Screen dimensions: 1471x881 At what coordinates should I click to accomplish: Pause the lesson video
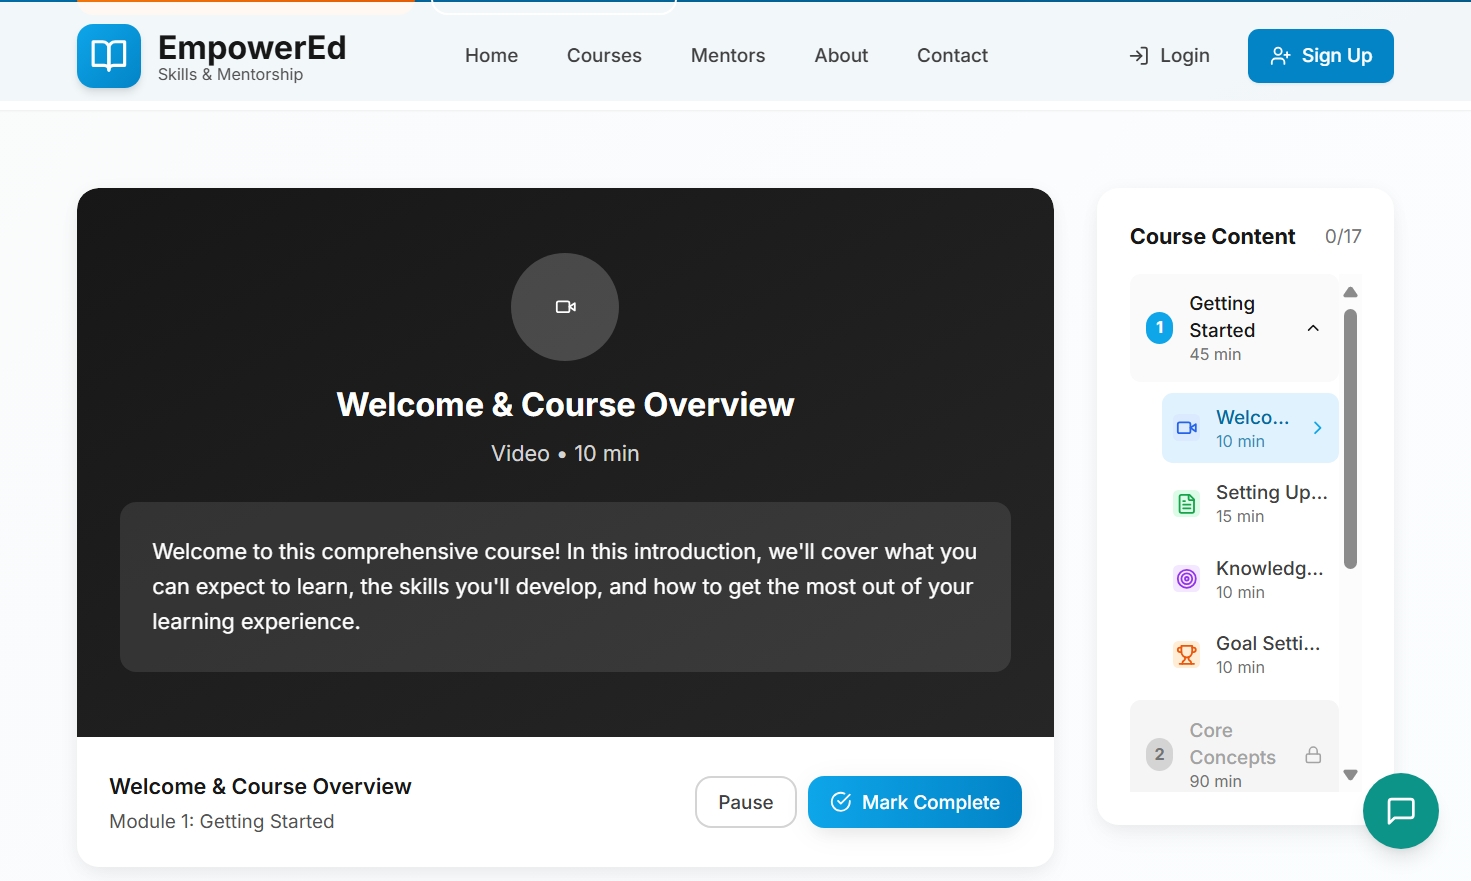point(746,802)
